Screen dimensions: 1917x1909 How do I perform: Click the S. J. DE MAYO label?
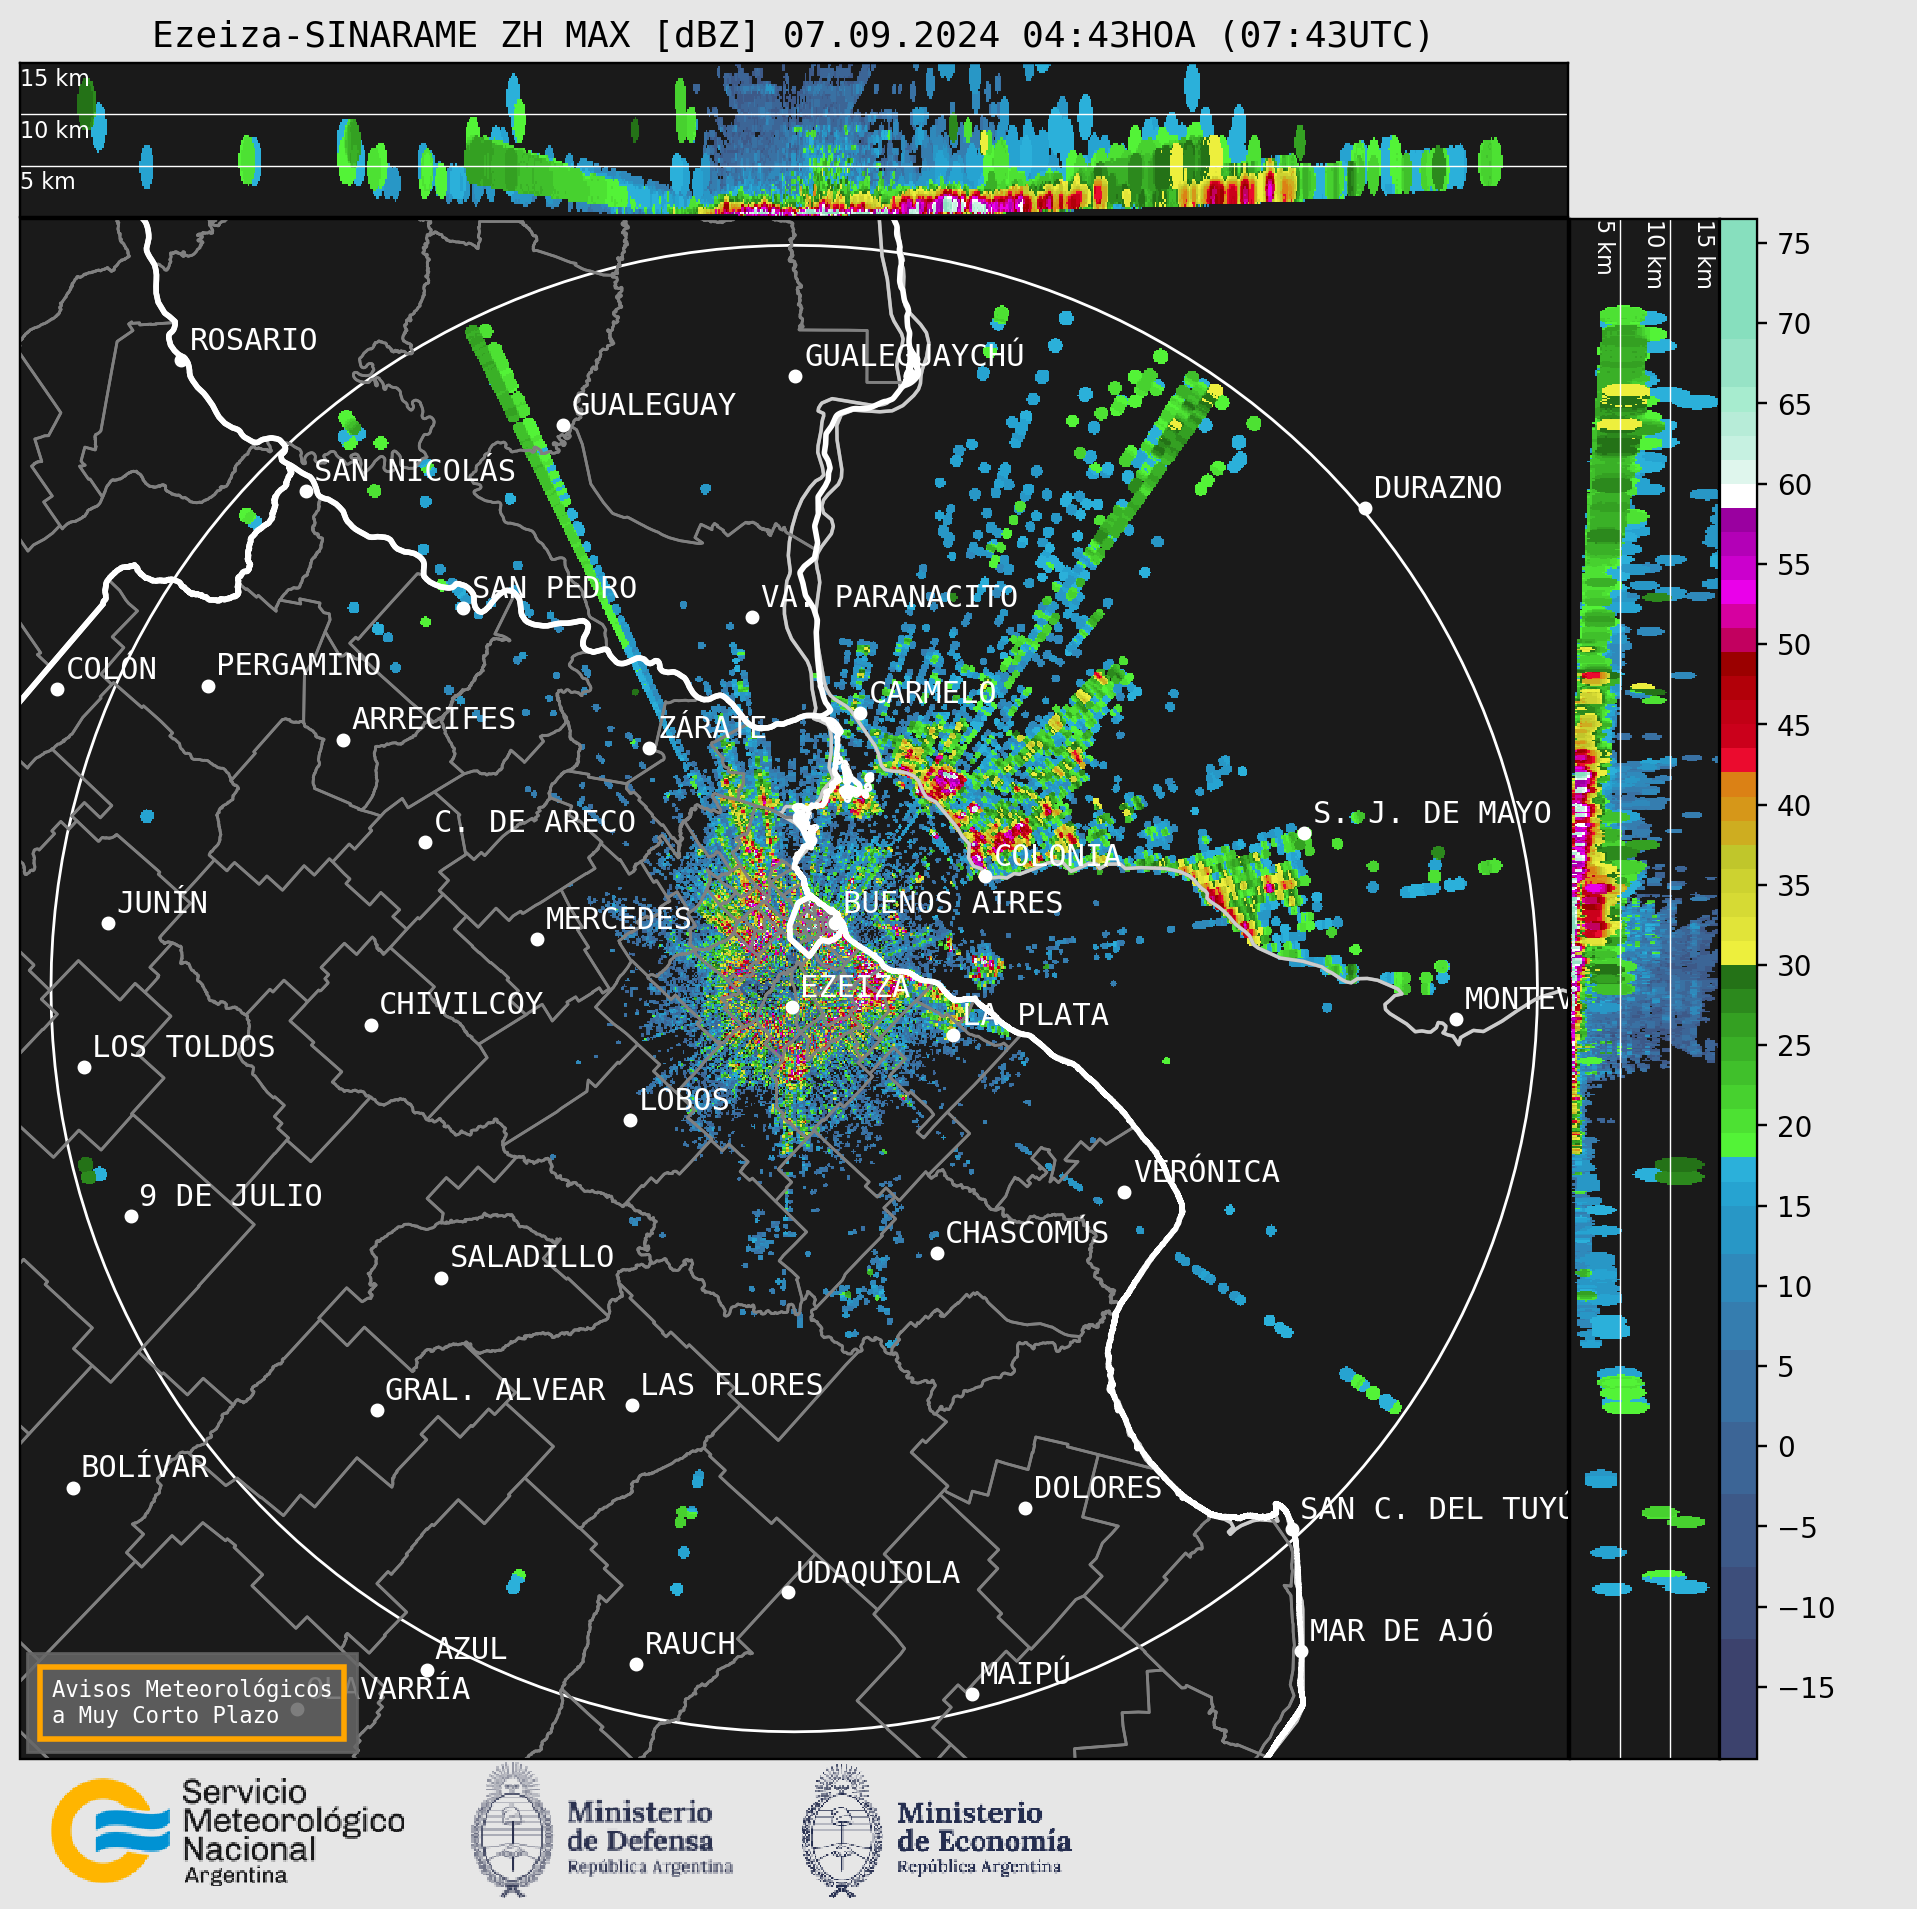[1432, 813]
